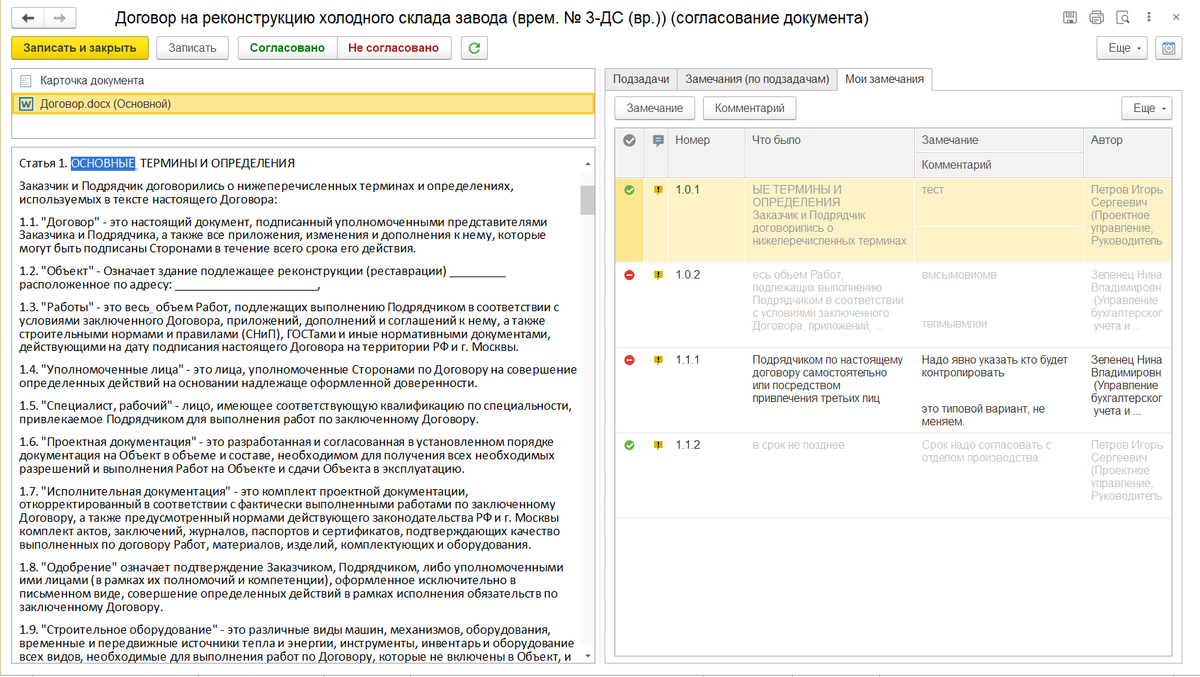1200x677 pixels.
Task: Open the Еще dropdown in remarks panel
Action: coord(1146,108)
